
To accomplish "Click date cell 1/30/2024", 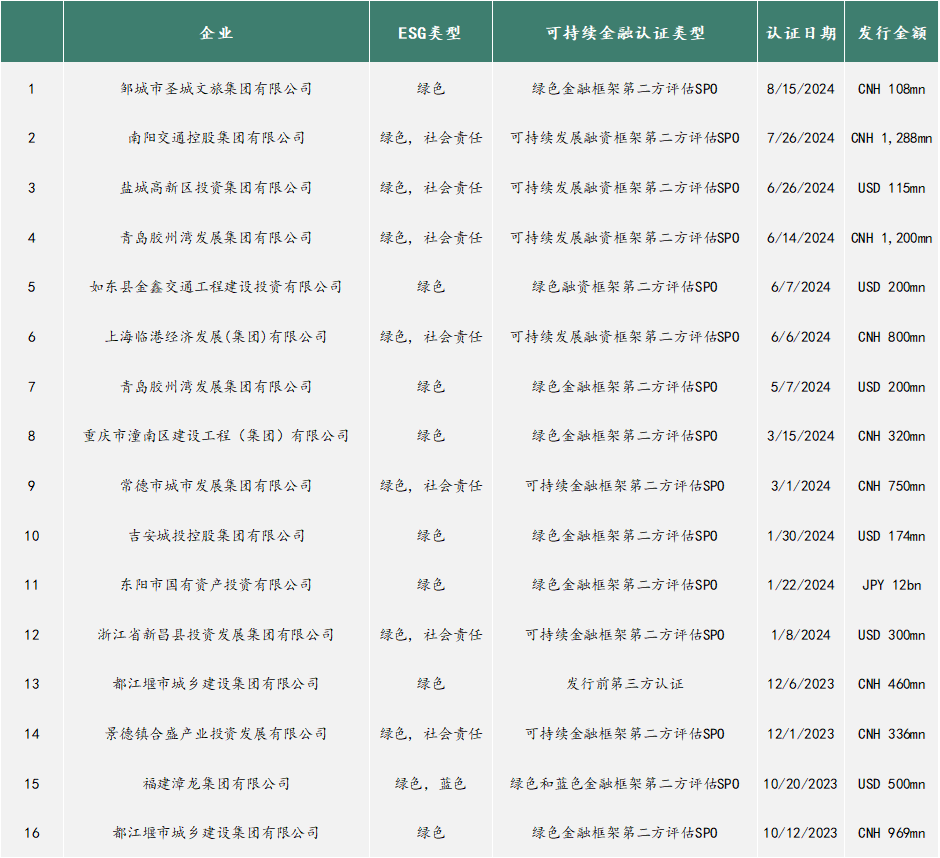I will click(800, 535).
